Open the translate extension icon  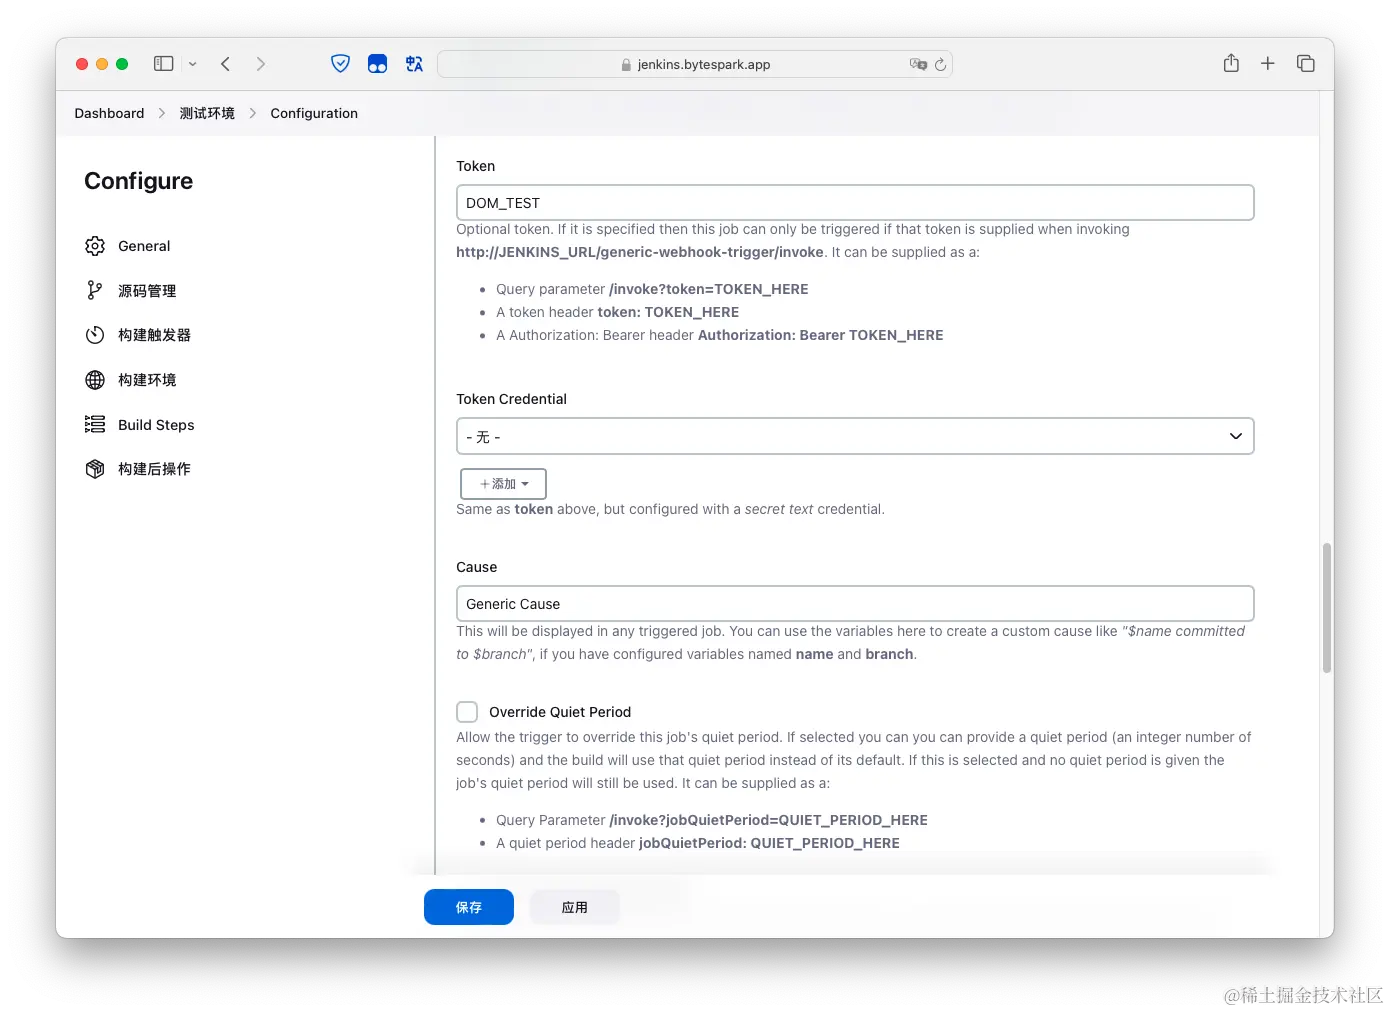(x=414, y=64)
